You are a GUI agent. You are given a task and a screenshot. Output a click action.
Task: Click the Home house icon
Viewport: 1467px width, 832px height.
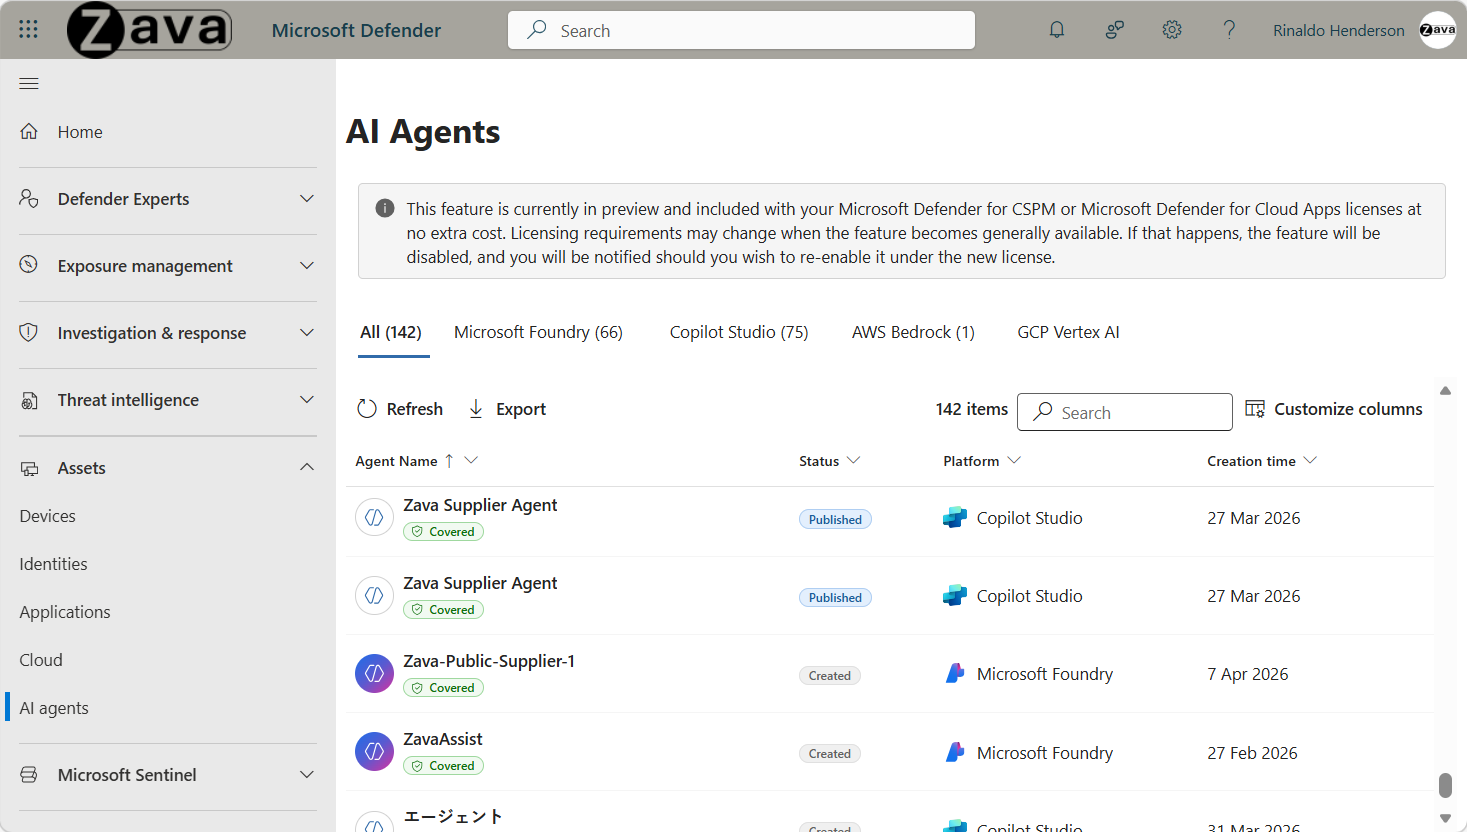29,132
